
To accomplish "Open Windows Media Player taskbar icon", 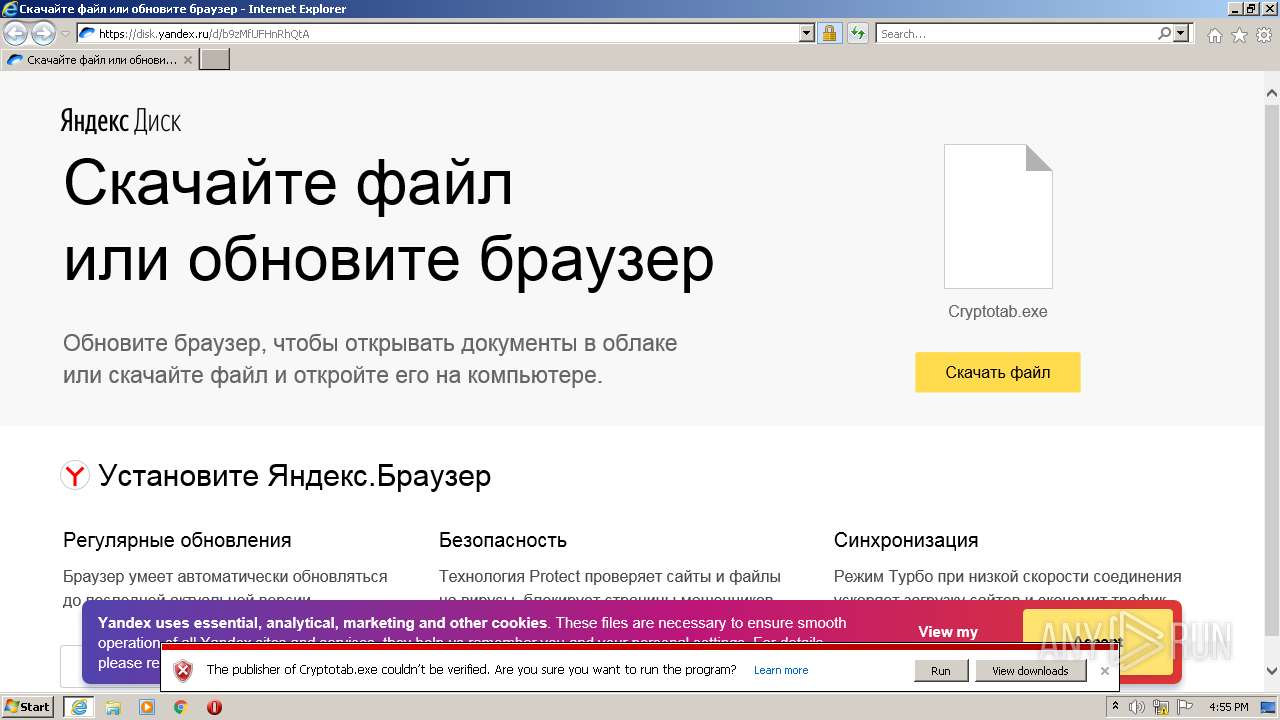I will (x=147, y=707).
